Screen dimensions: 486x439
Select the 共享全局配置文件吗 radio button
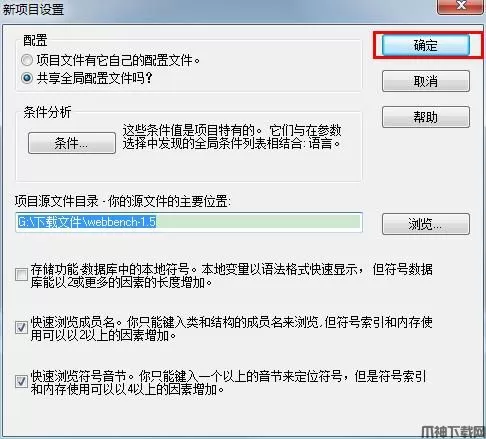(27, 78)
